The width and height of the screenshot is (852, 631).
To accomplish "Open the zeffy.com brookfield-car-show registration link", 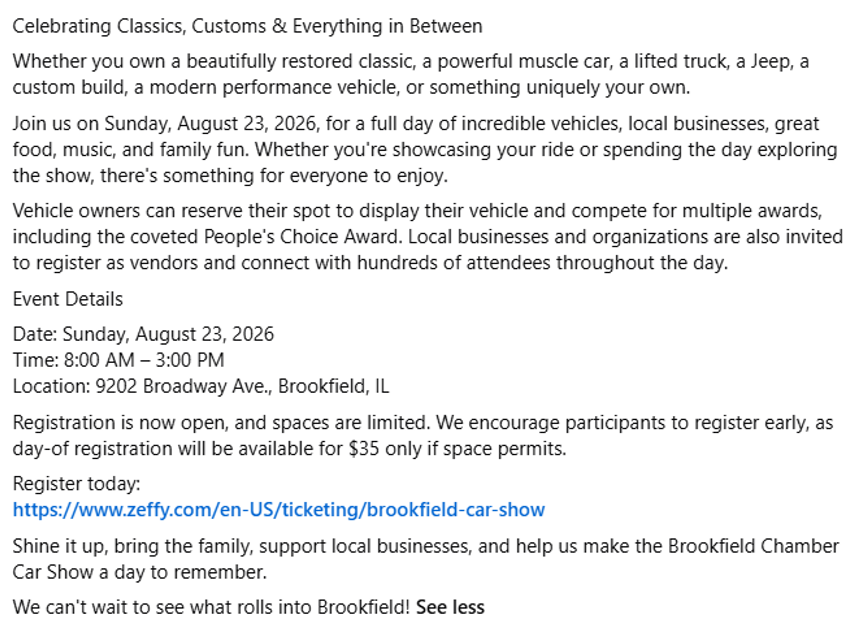I will point(279,510).
